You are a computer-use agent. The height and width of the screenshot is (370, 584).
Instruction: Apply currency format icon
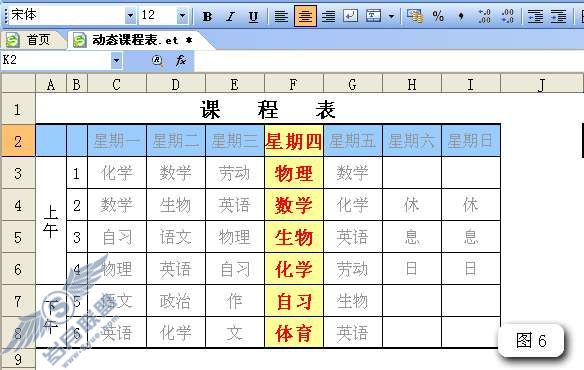(x=415, y=16)
